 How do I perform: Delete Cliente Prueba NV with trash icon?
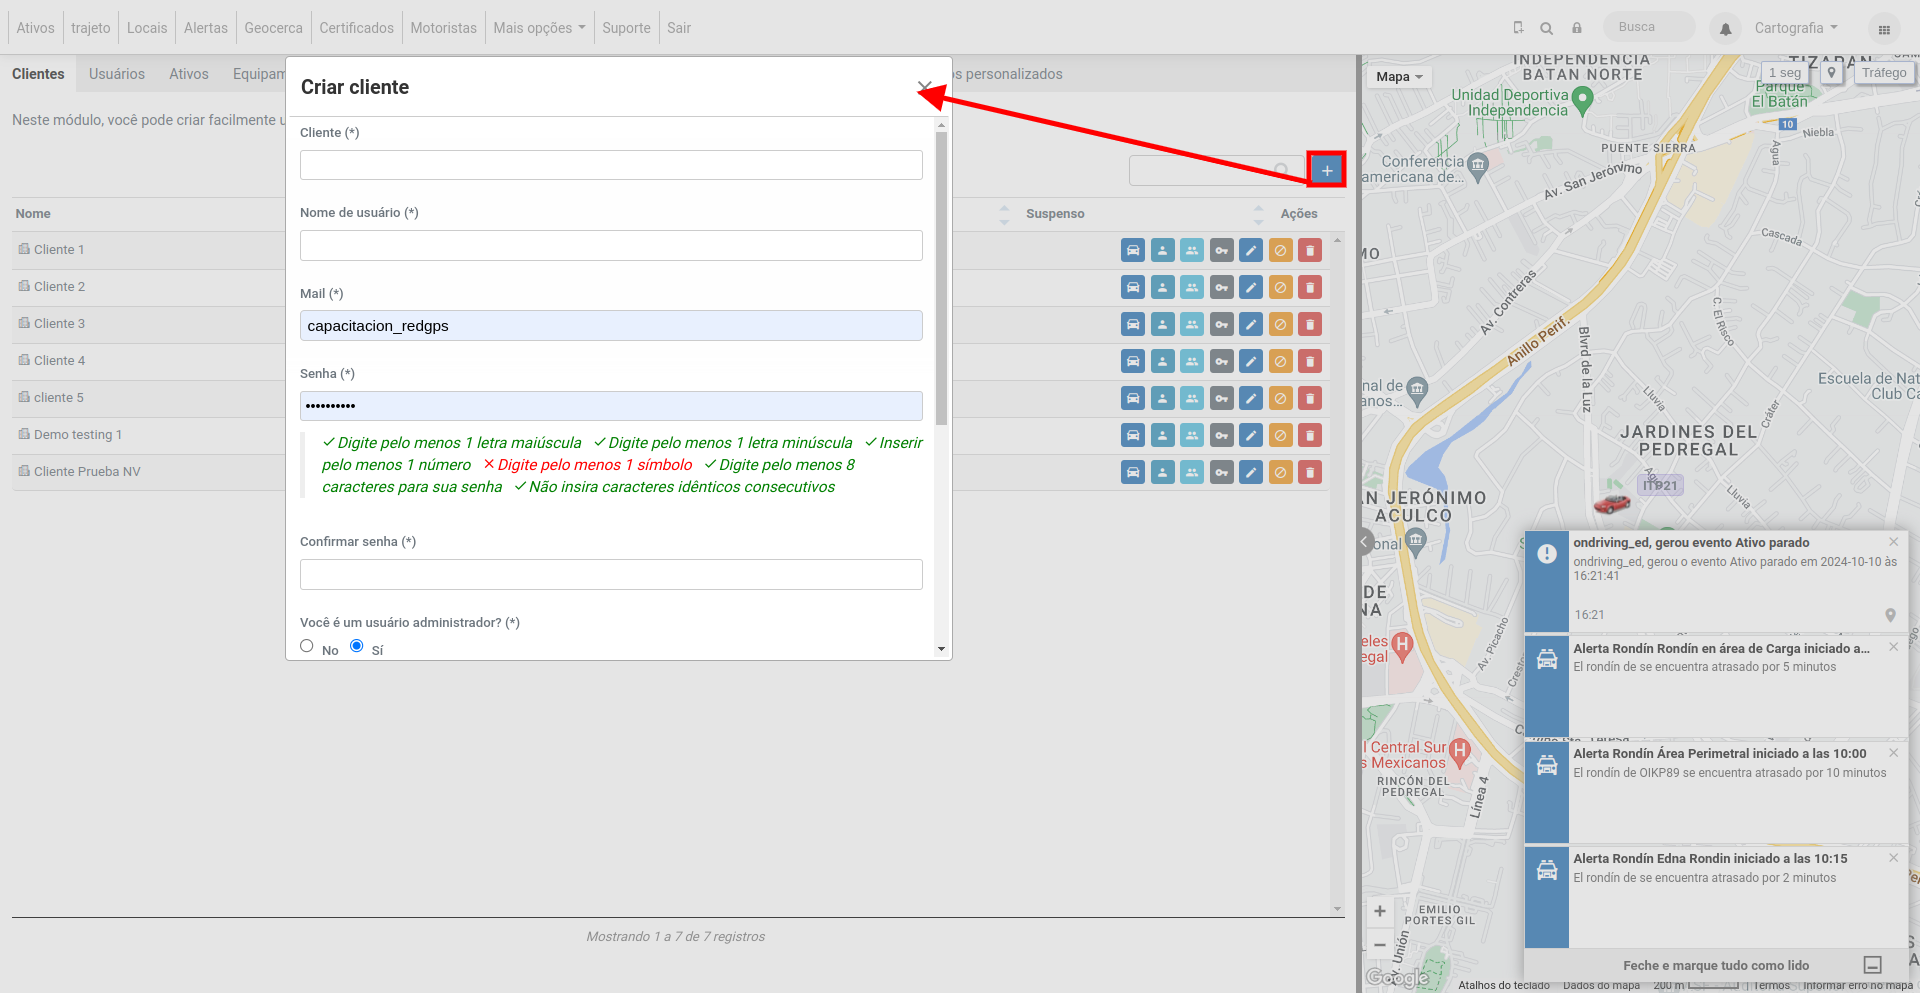pos(1310,472)
